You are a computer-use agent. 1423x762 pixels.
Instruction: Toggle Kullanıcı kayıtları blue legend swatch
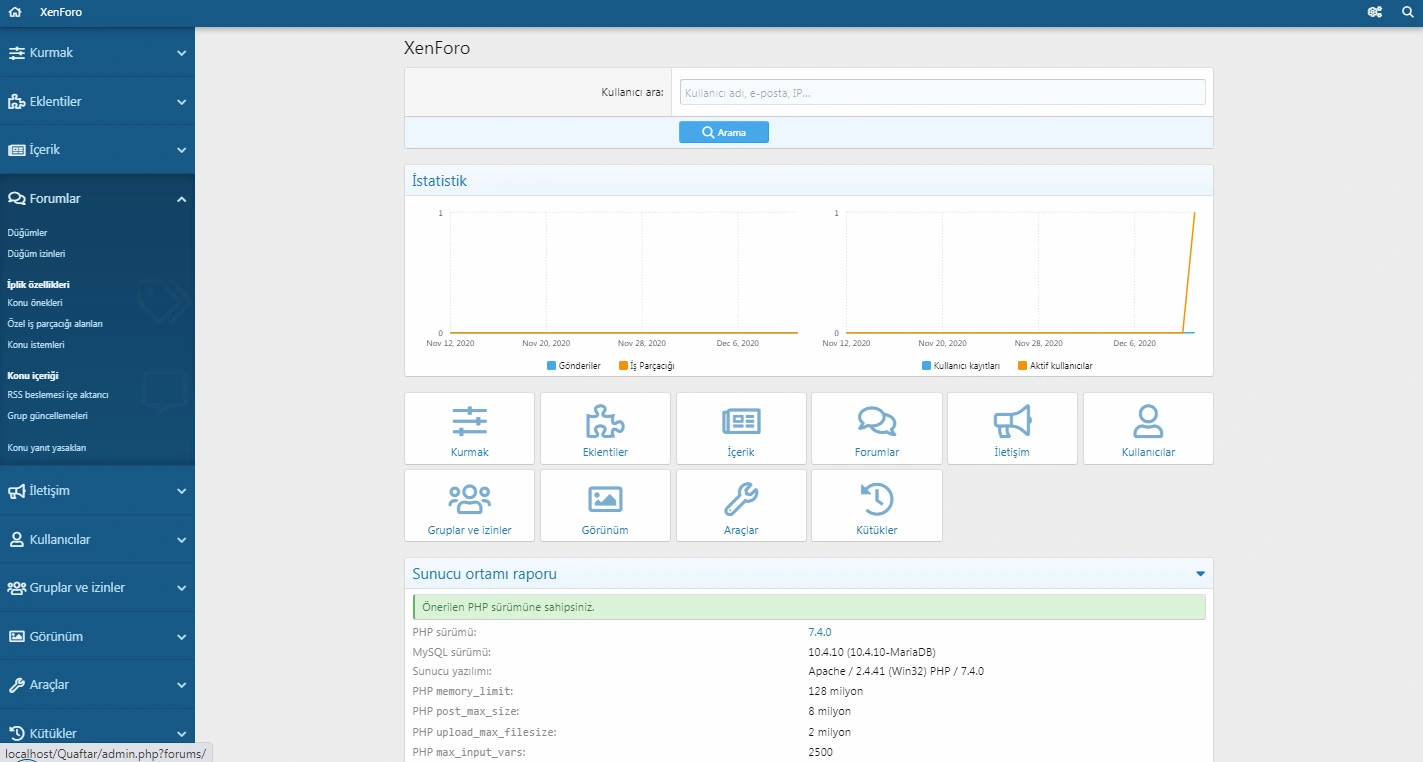coord(926,366)
